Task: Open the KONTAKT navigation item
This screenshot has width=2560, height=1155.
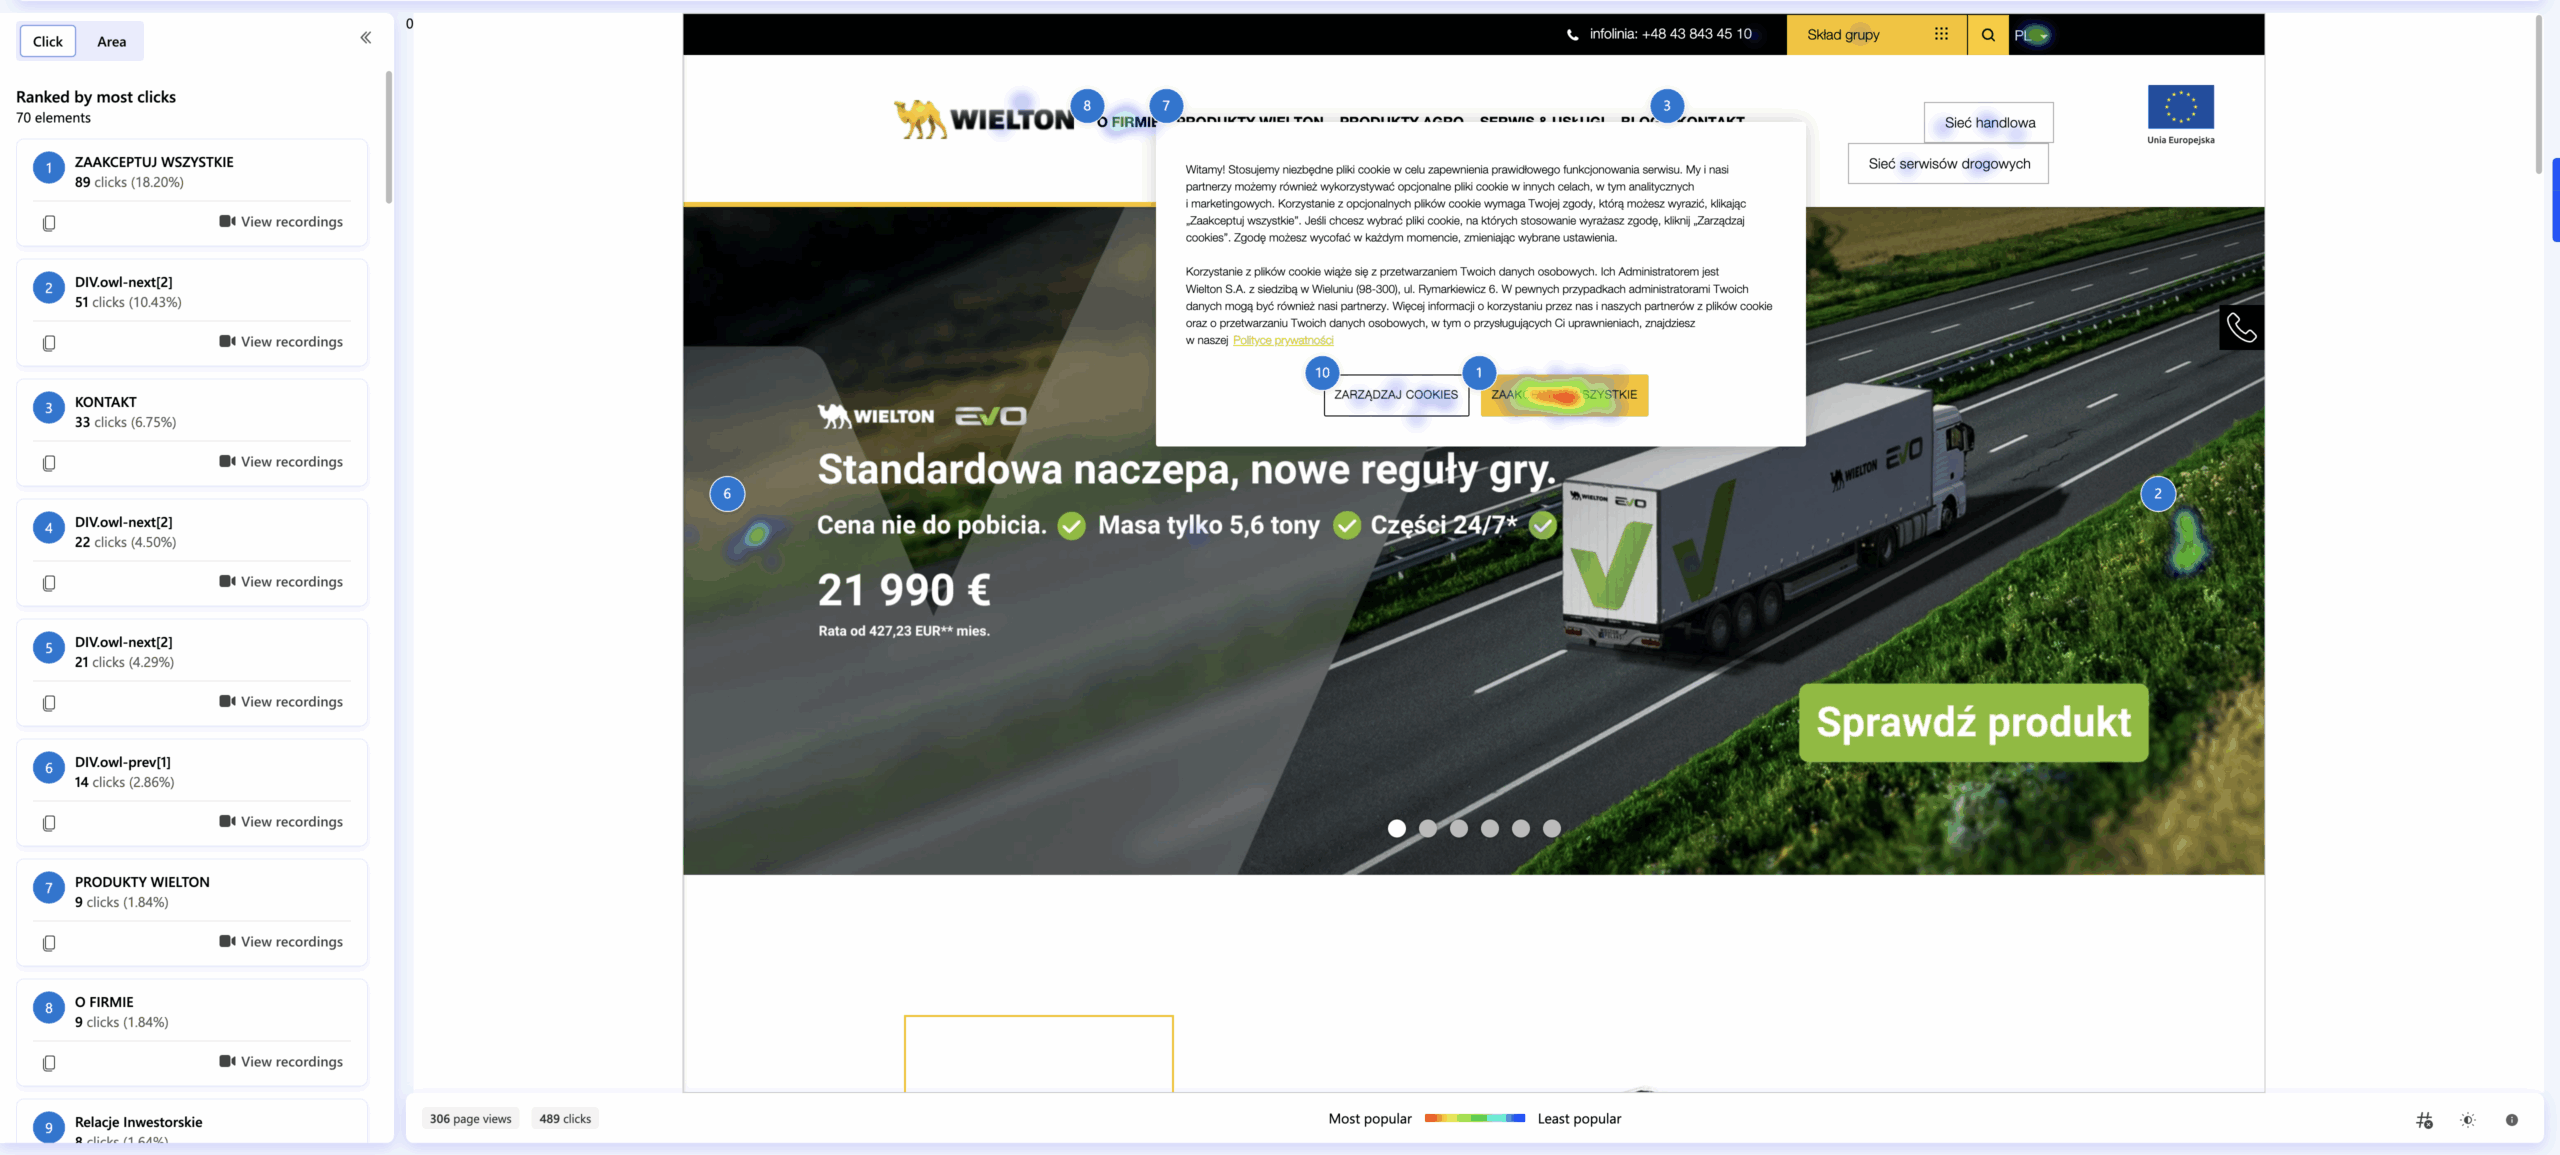Action: pos(1710,121)
